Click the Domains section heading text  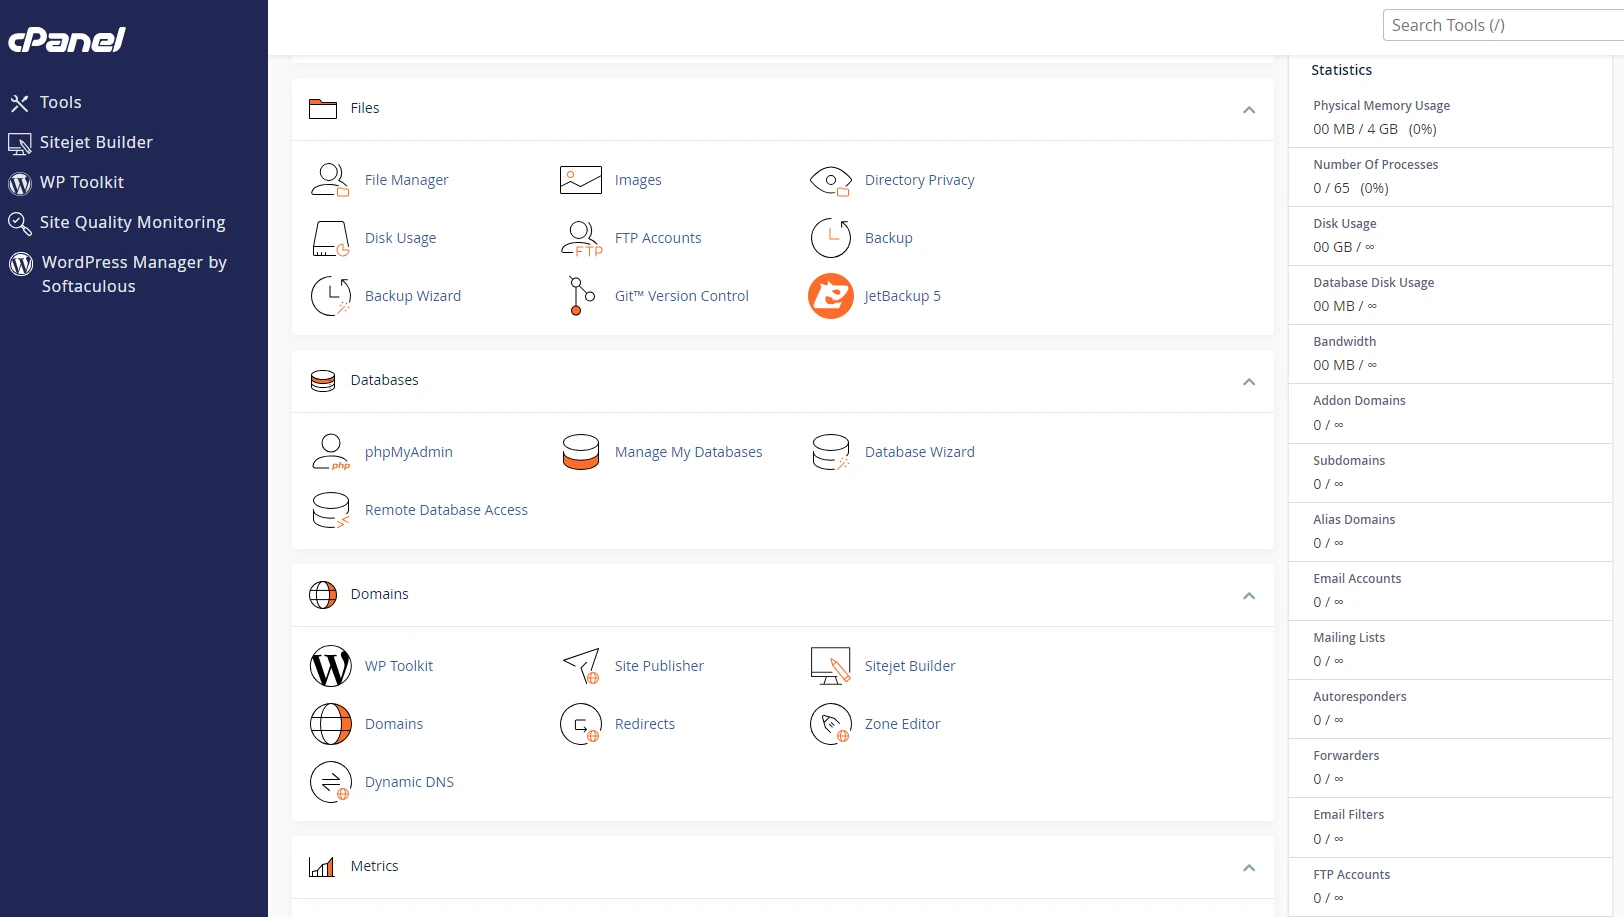[379, 594]
